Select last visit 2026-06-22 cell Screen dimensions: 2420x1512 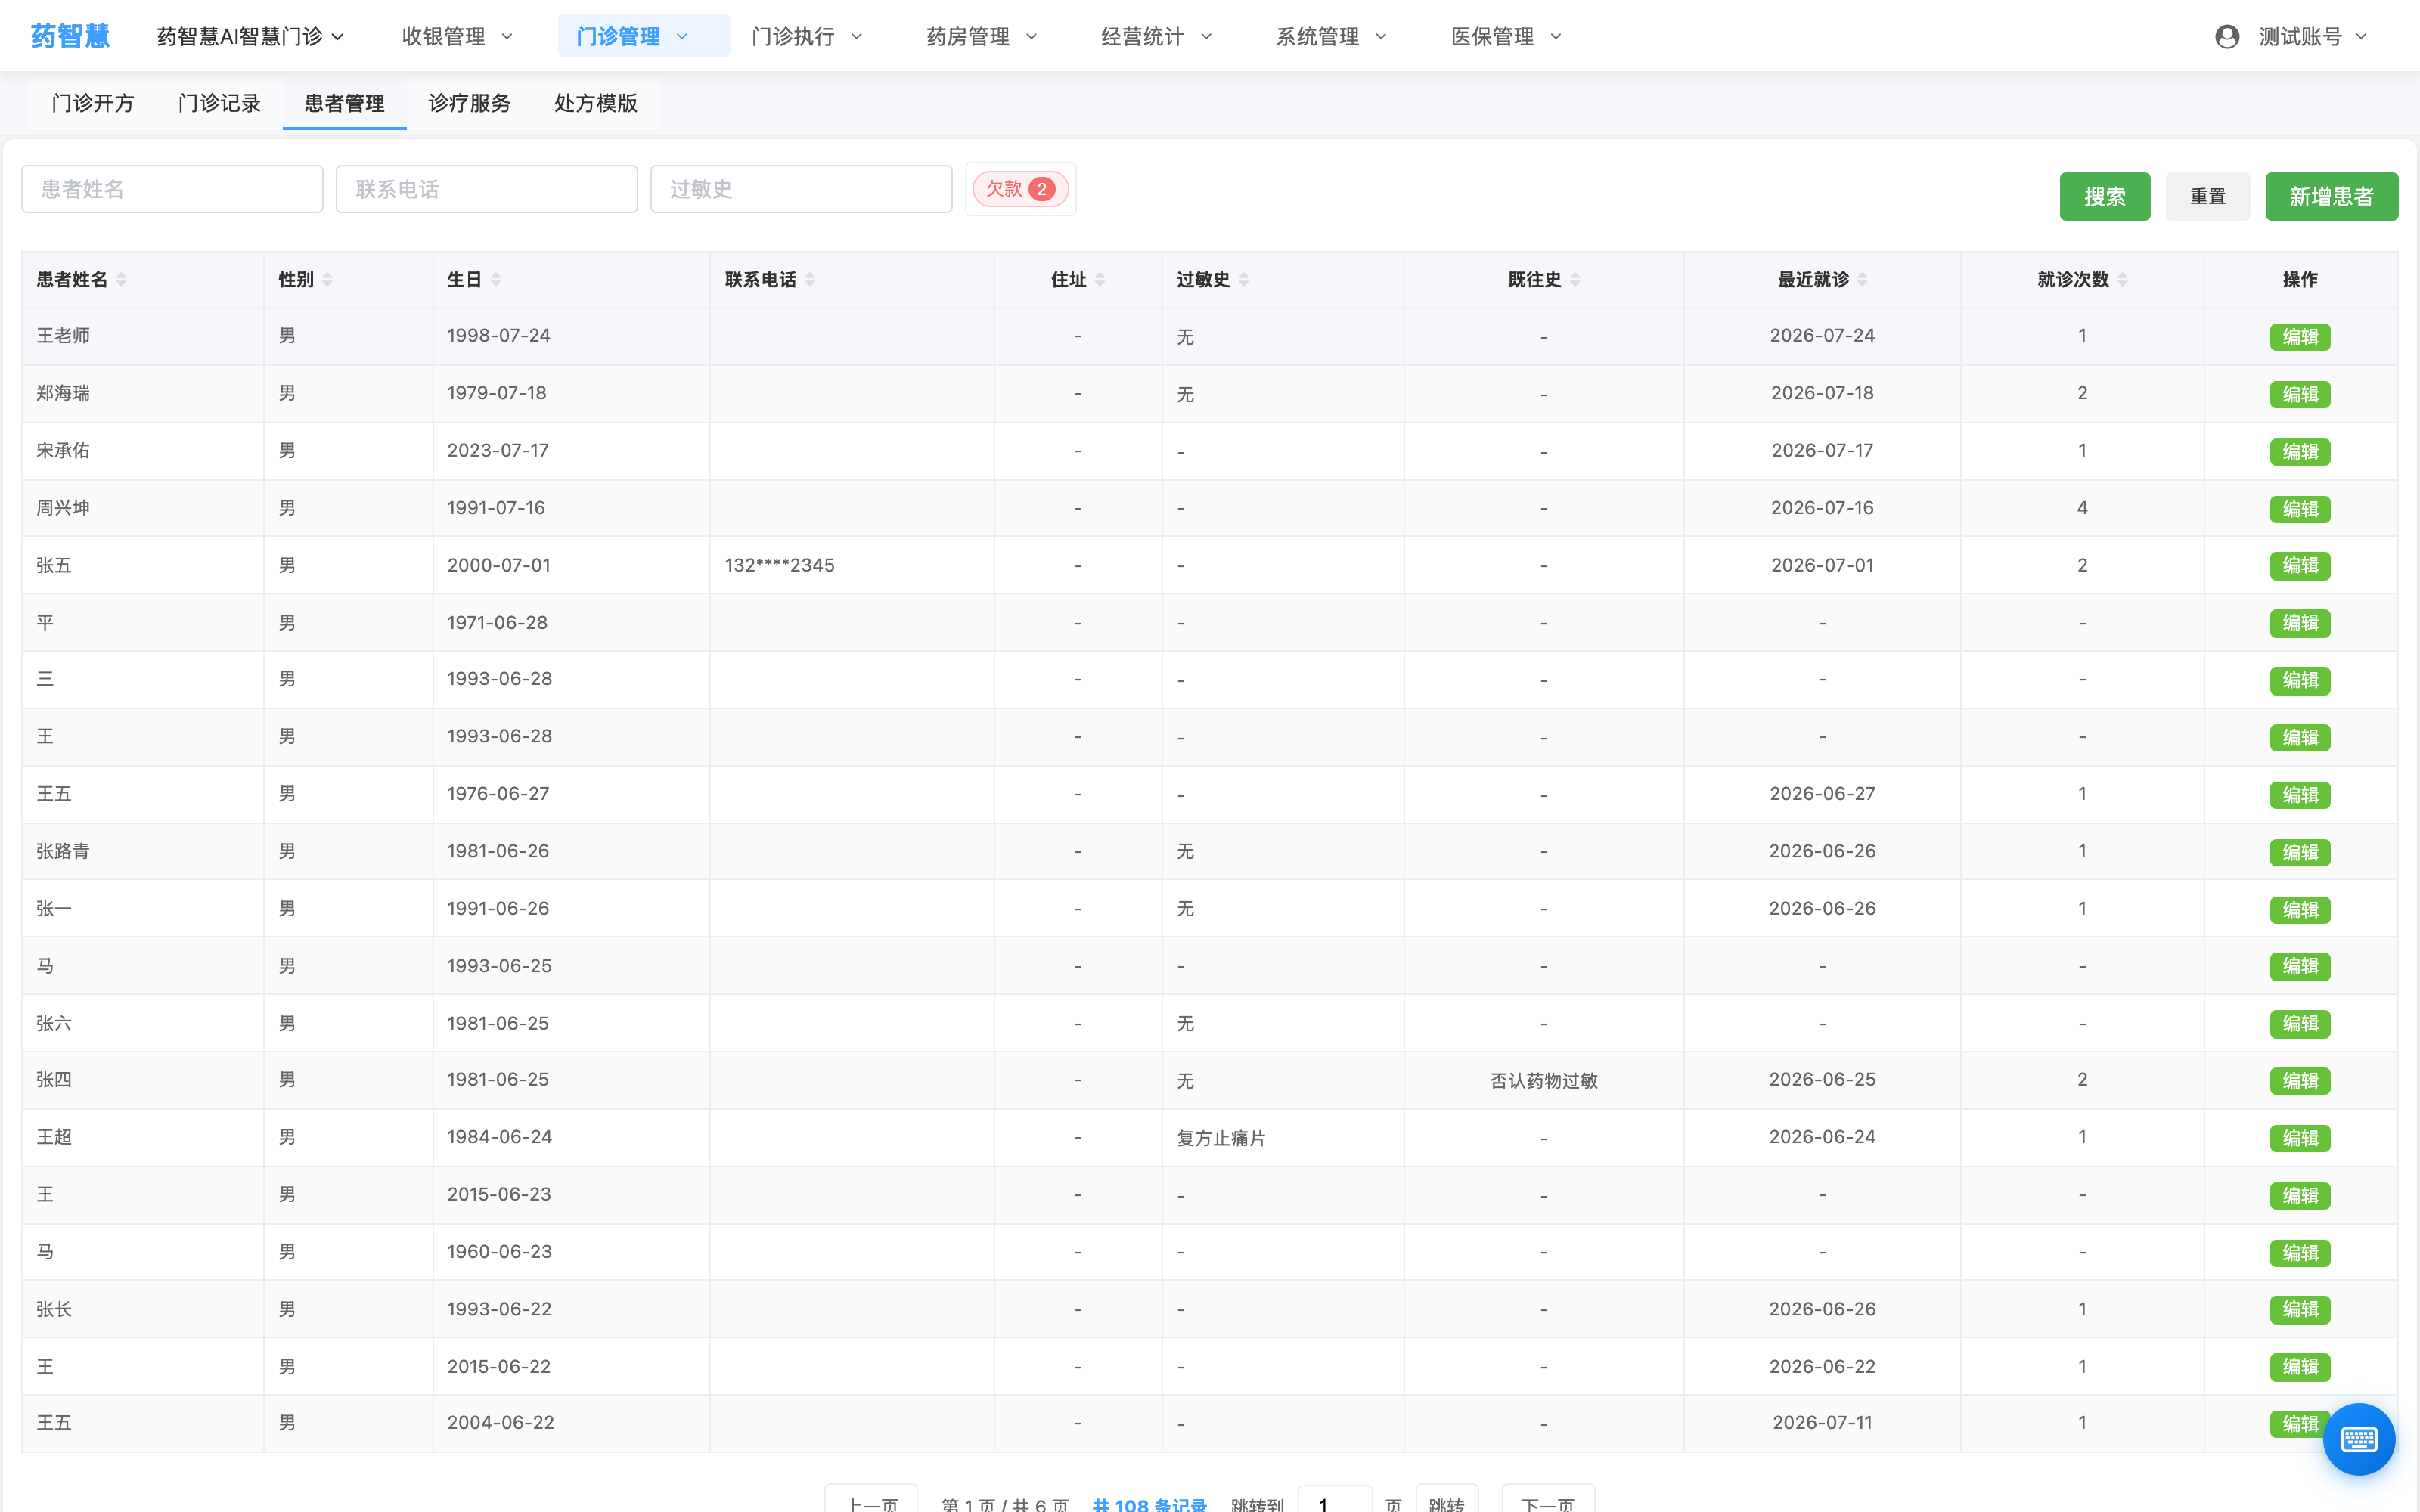tap(1822, 1366)
